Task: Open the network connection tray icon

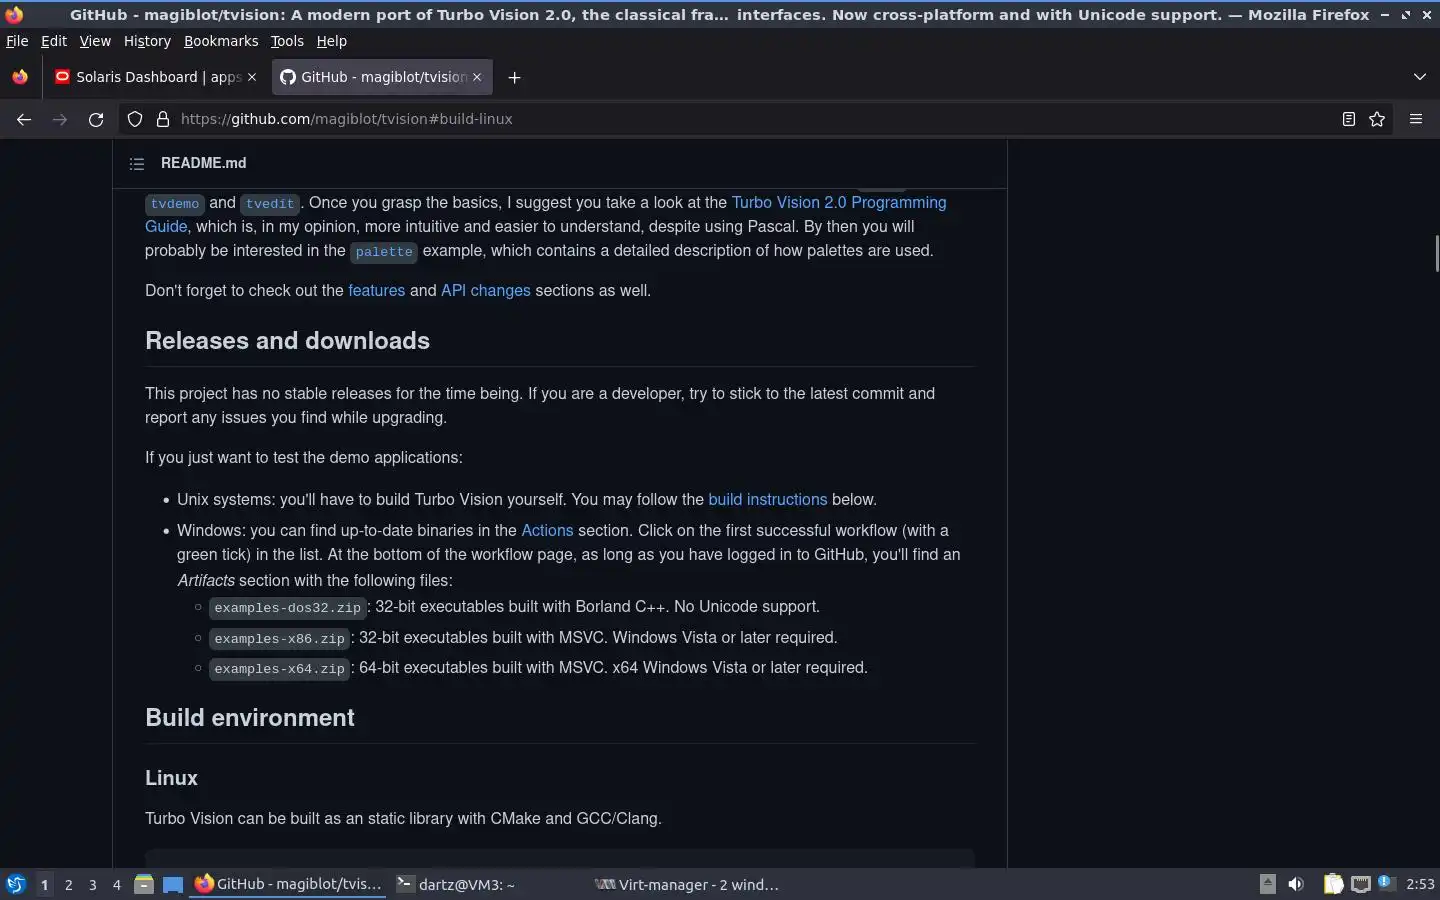Action: click(x=1360, y=884)
